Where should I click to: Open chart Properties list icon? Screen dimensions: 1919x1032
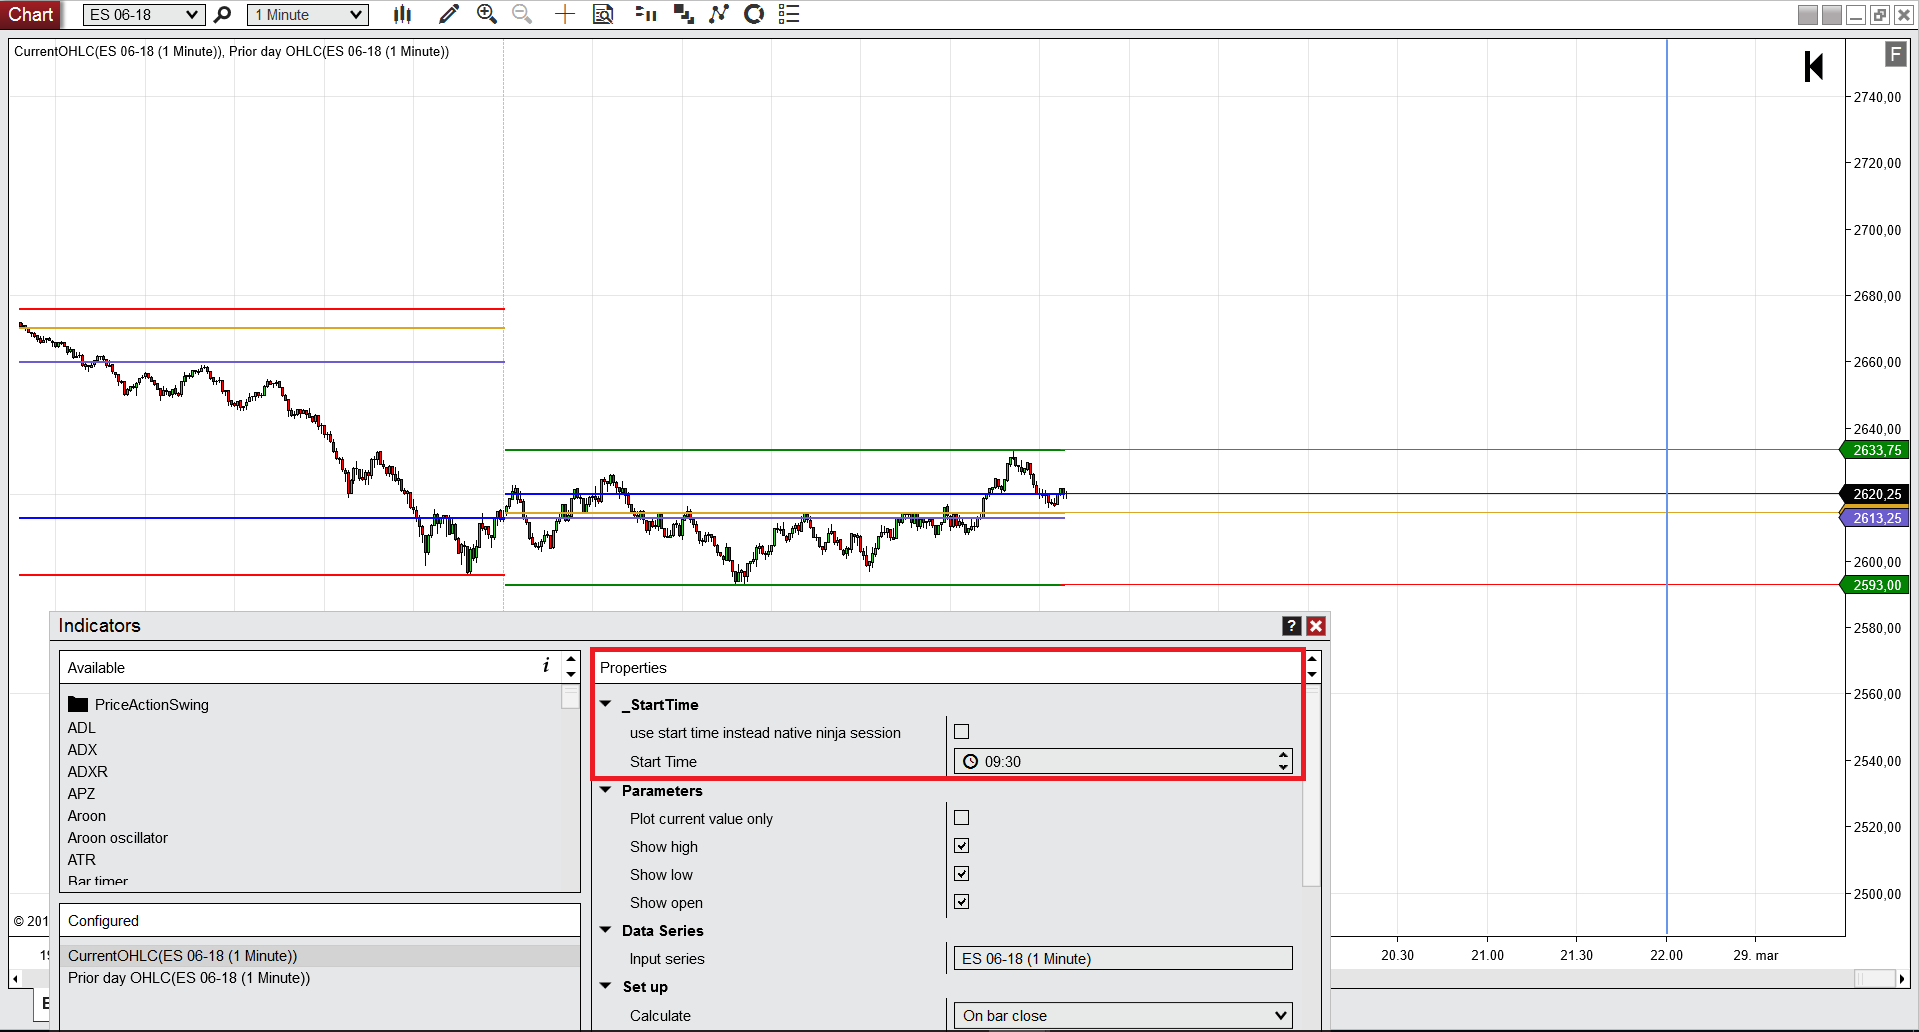[x=789, y=14]
